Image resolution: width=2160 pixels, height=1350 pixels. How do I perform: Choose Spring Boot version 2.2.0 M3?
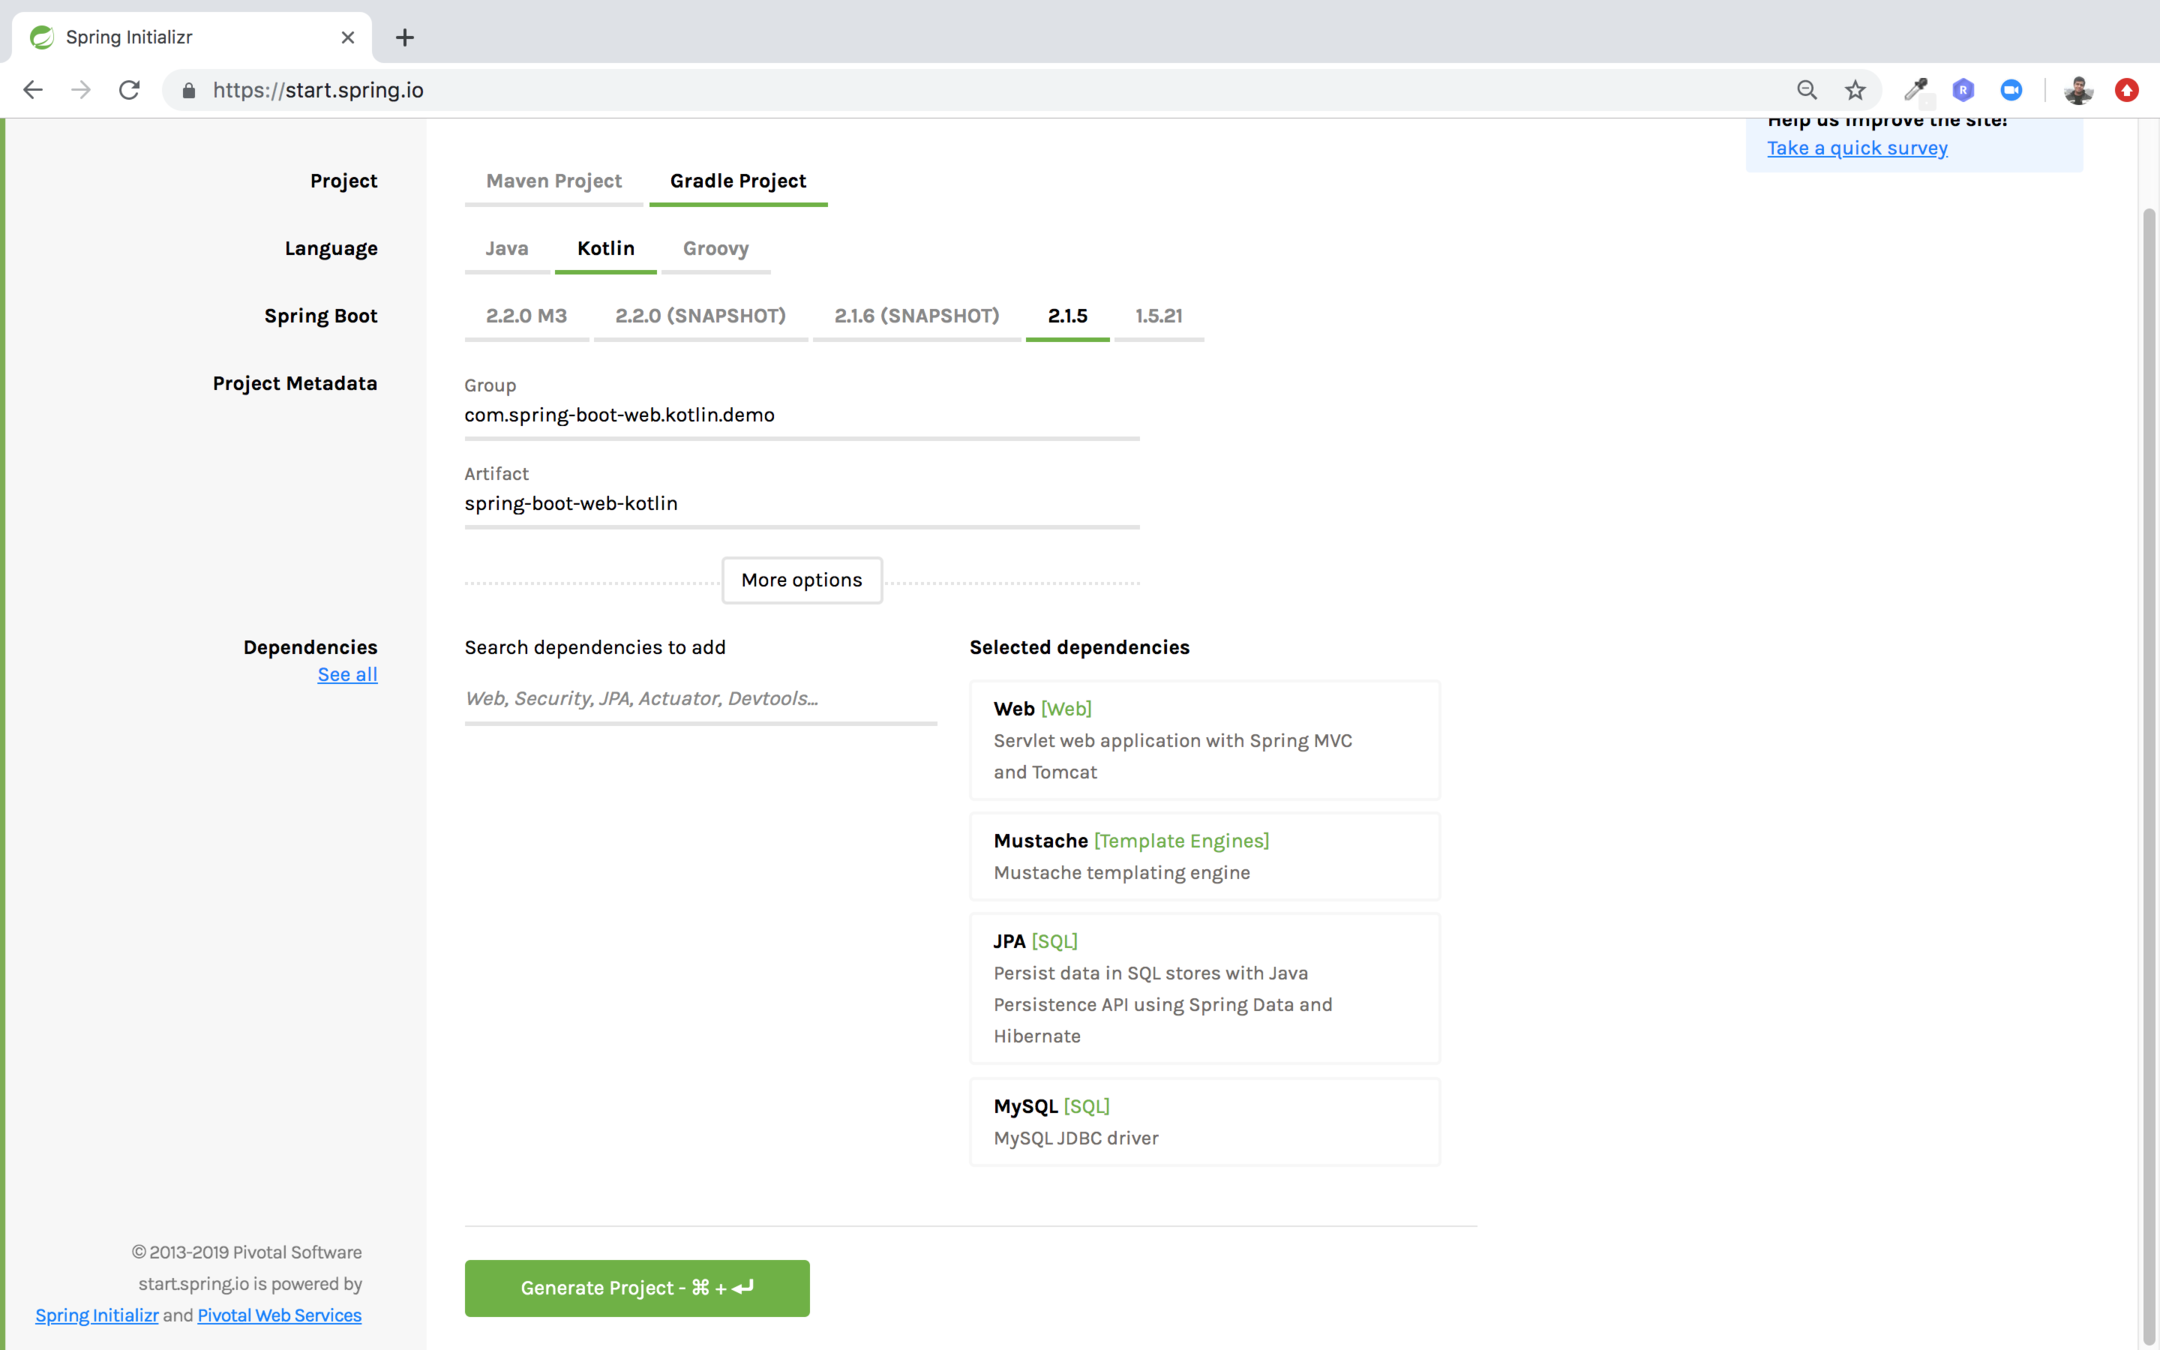pyautogui.click(x=526, y=316)
